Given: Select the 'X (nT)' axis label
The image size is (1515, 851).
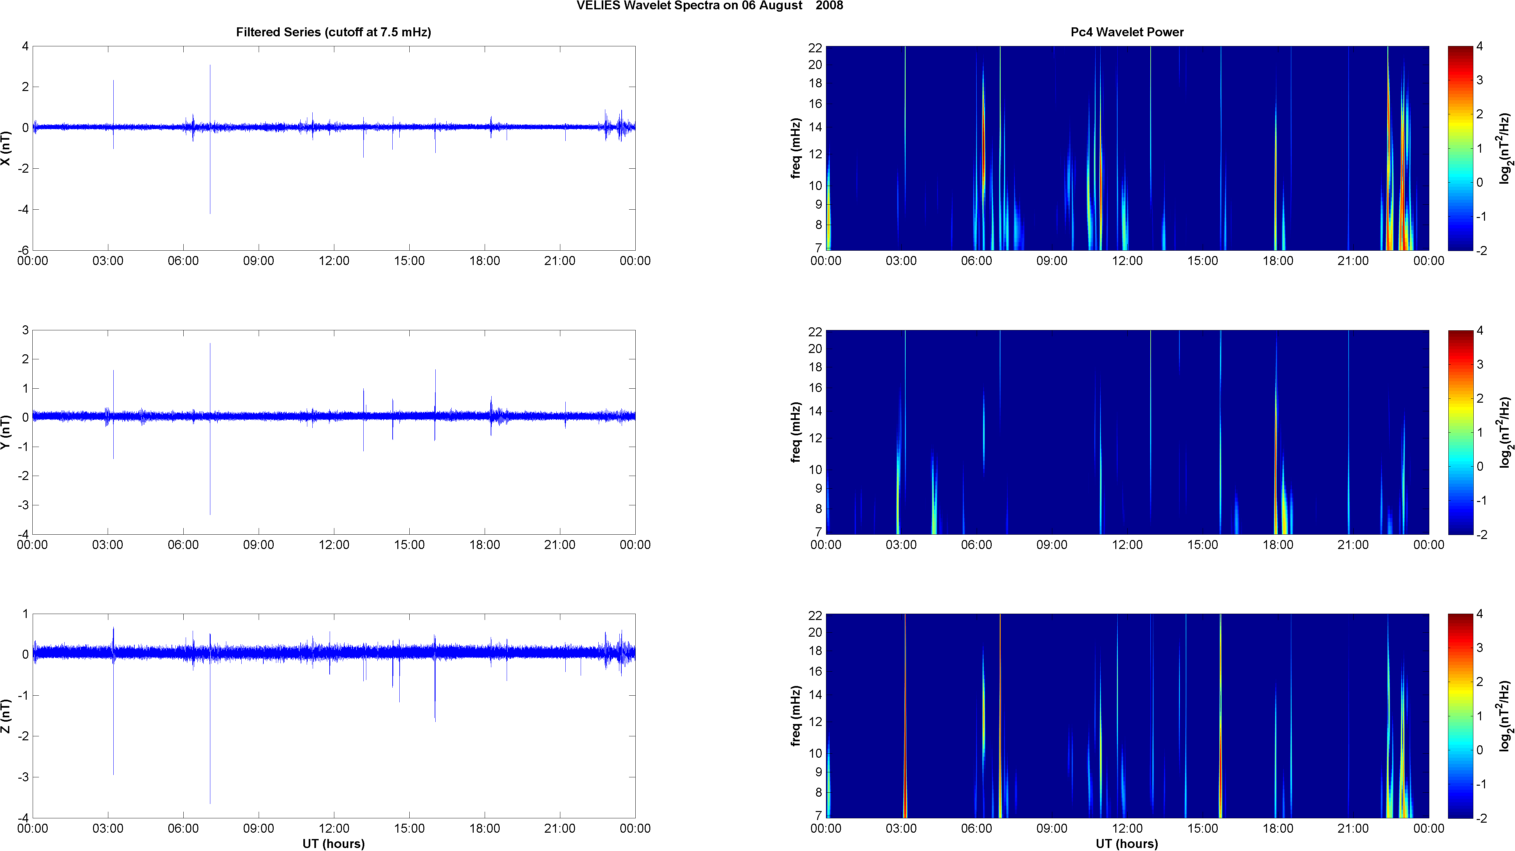Looking at the screenshot, I should pos(6,148).
